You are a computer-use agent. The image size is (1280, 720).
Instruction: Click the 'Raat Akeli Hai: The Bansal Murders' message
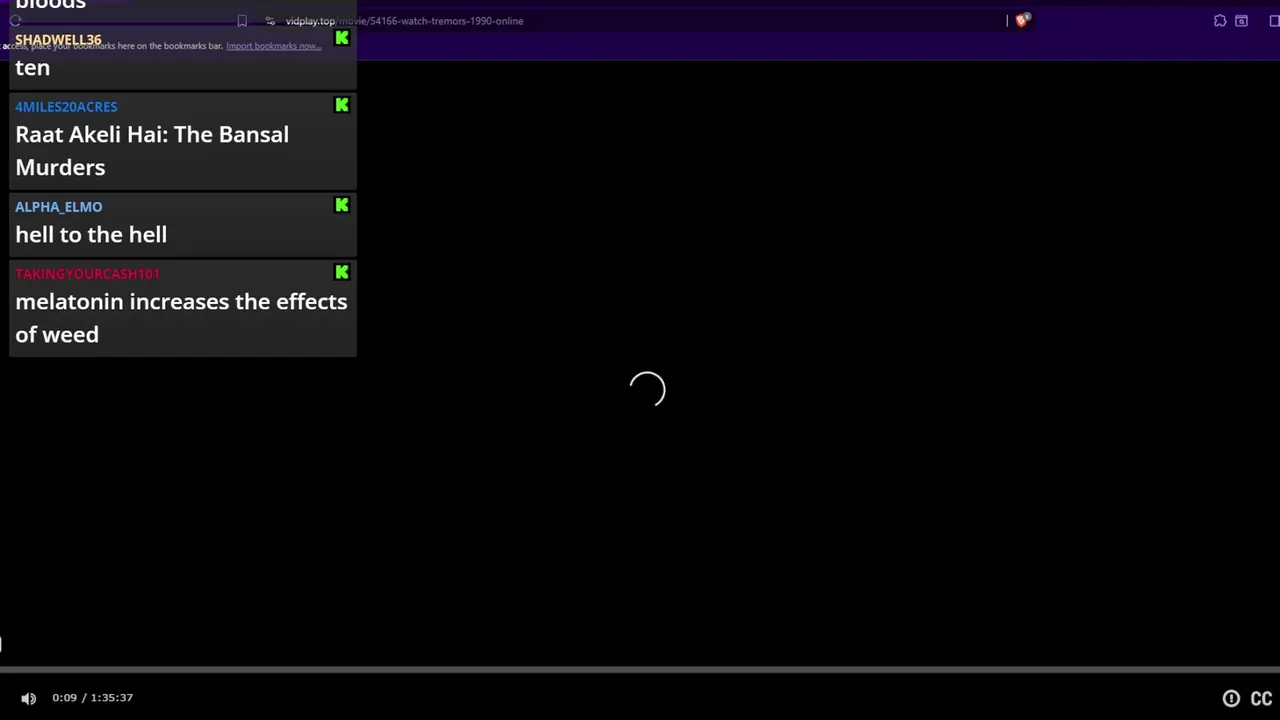(152, 151)
